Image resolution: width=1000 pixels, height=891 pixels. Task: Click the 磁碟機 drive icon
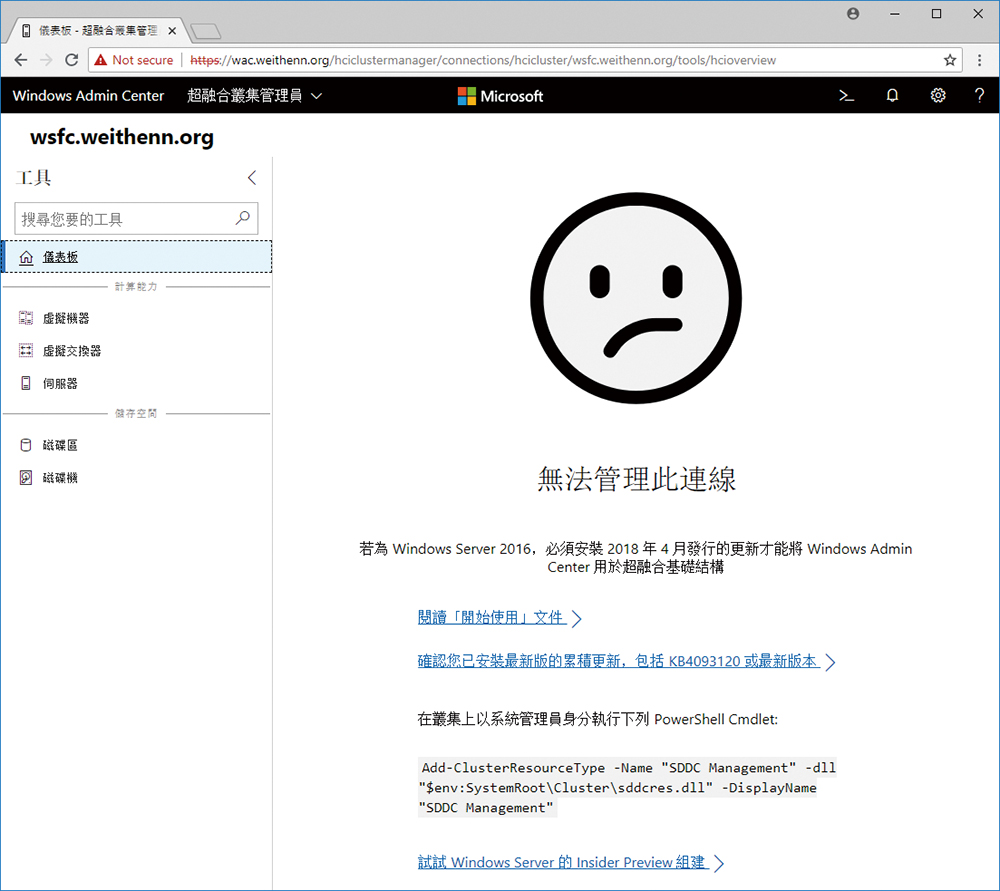pyautogui.click(x=26, y=478)
